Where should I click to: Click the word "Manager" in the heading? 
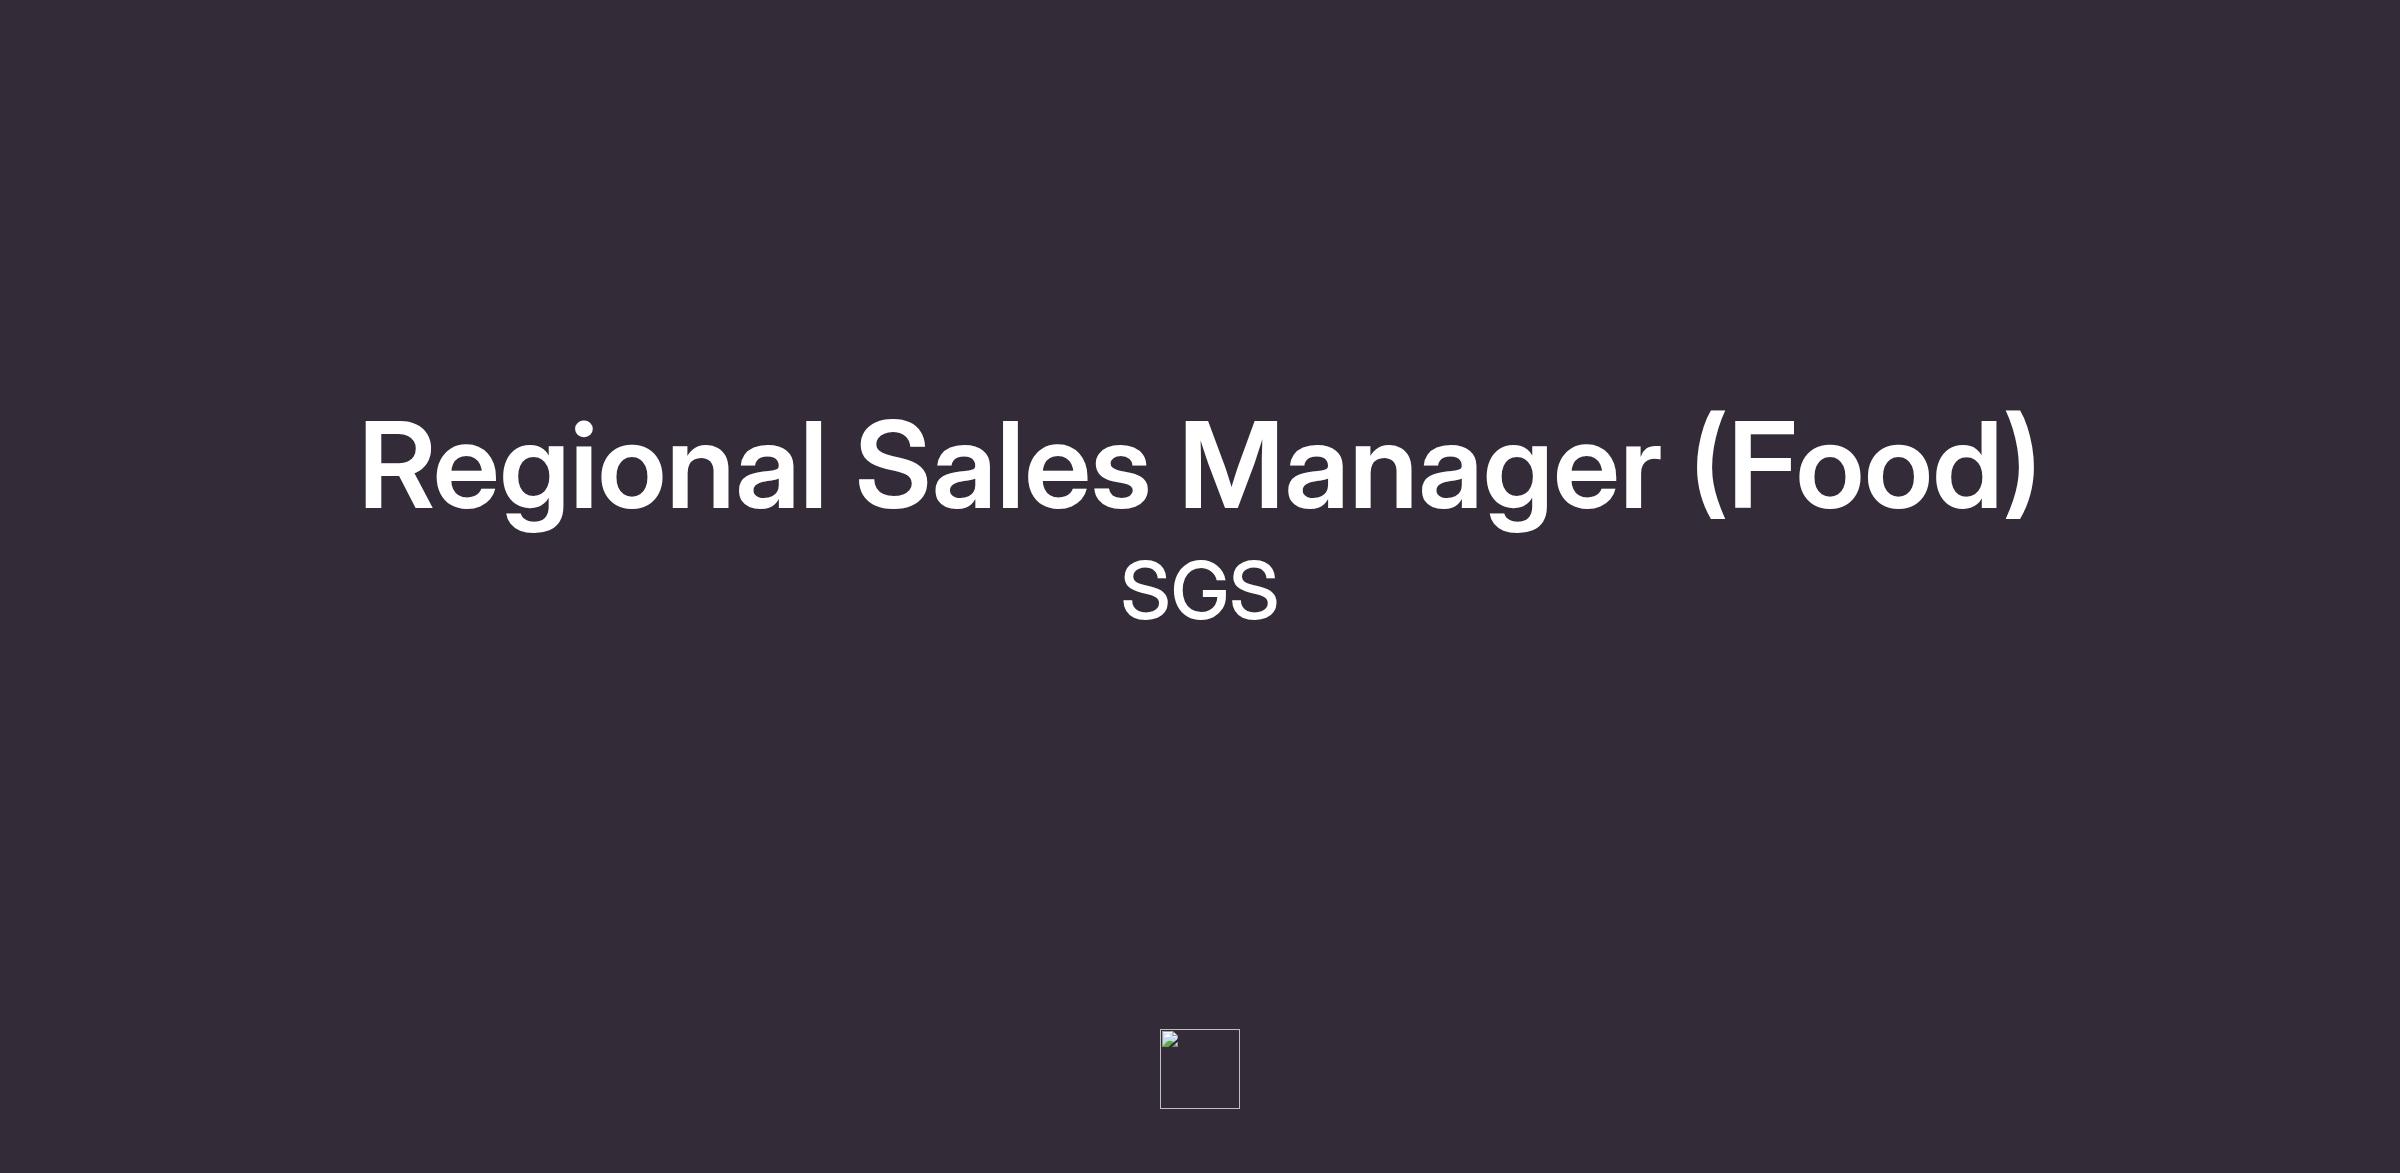pos(1420,468)
